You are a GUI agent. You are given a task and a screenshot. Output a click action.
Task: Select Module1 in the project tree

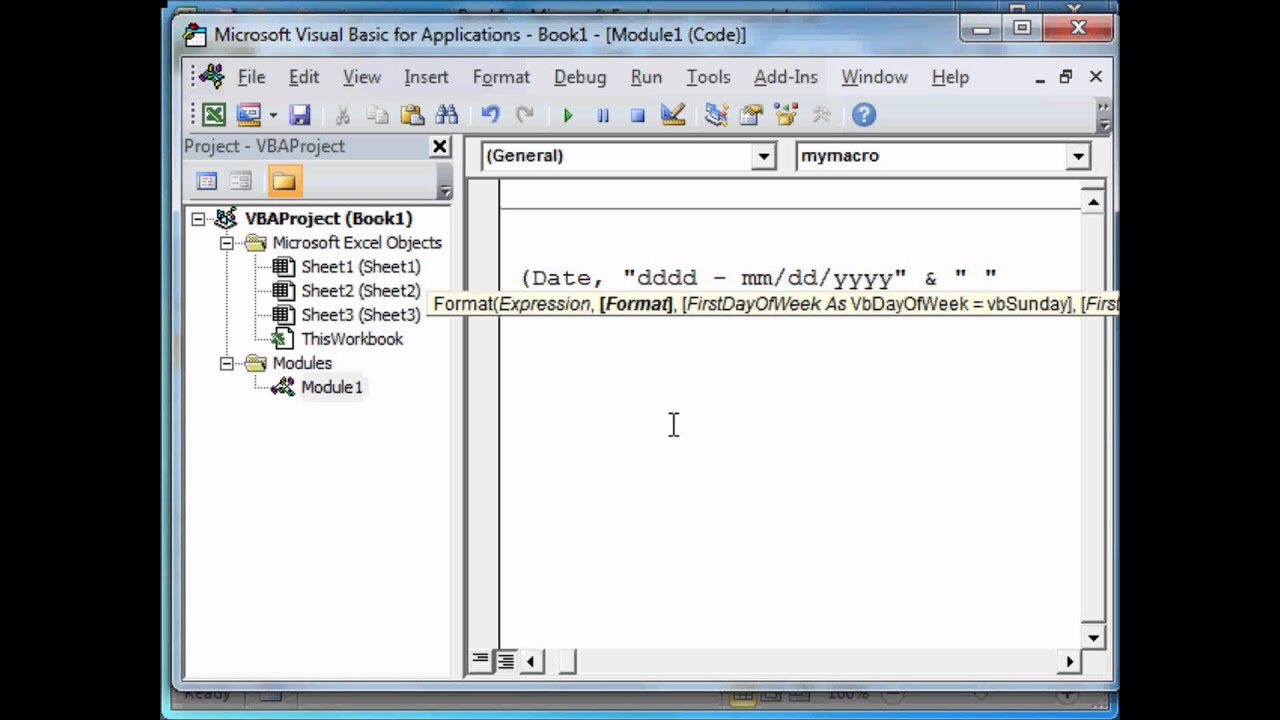(x=331, y=387)
